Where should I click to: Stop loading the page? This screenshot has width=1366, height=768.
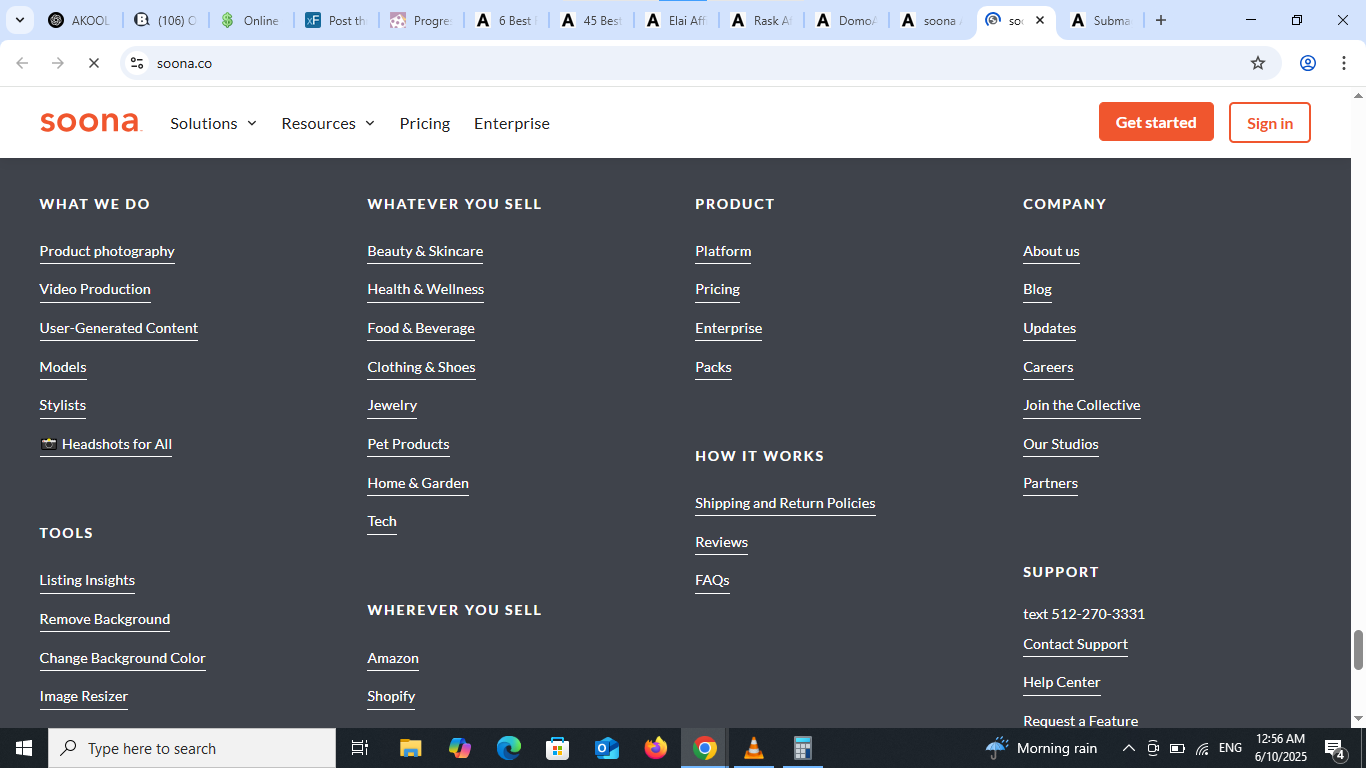pos(93,63)
